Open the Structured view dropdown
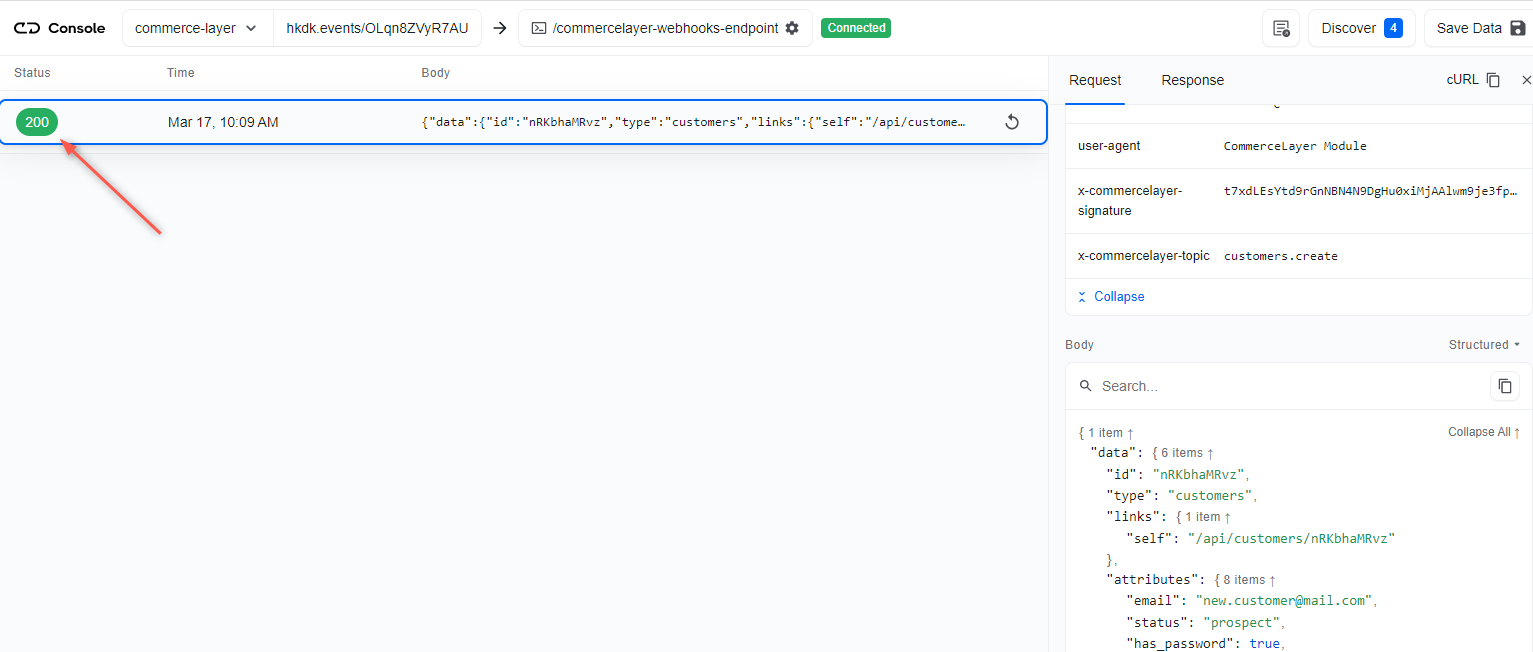The image size is (1533, 652). coord(1483,344)
